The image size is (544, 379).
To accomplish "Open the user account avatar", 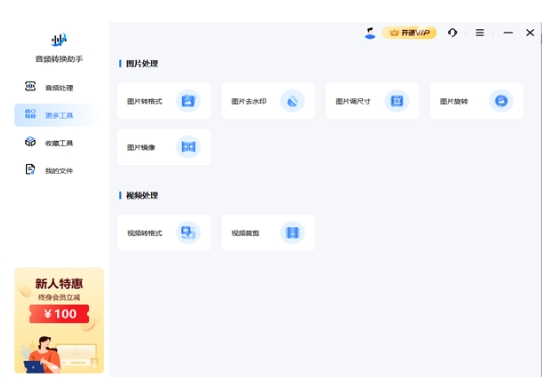I will click(370, 33).
